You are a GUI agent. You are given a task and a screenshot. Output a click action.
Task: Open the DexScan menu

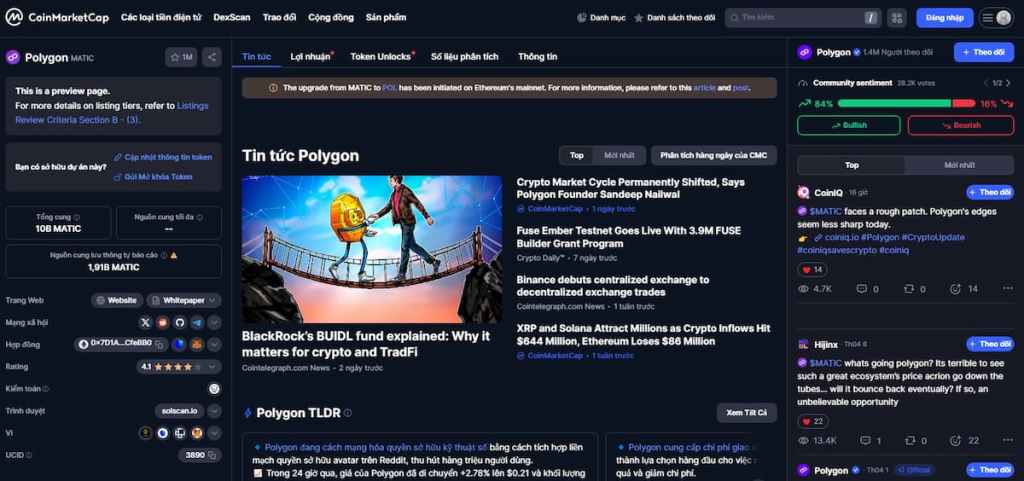pyautogui.click(x=232, y=18)
